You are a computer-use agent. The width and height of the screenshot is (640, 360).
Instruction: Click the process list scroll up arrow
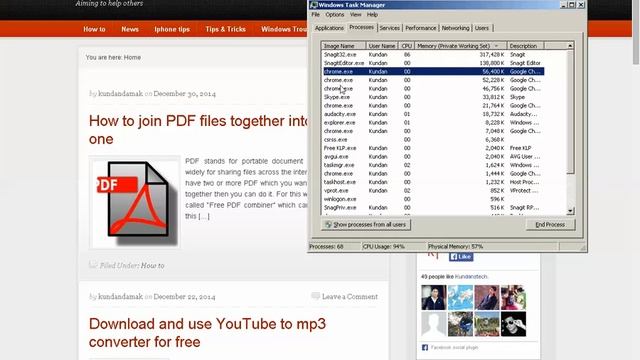coord(570,46)
